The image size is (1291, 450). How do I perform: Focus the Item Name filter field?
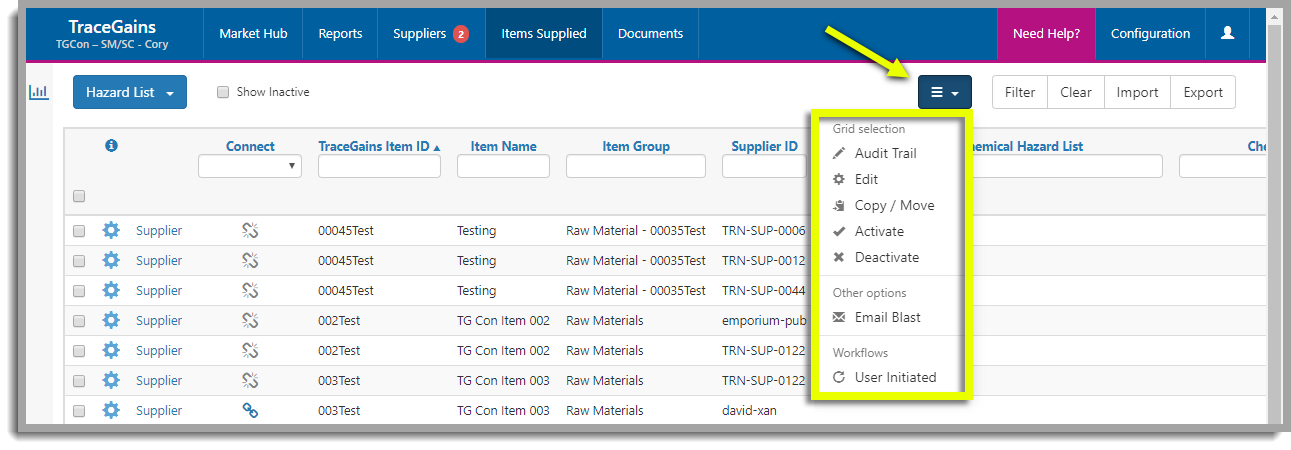[503, 166]
